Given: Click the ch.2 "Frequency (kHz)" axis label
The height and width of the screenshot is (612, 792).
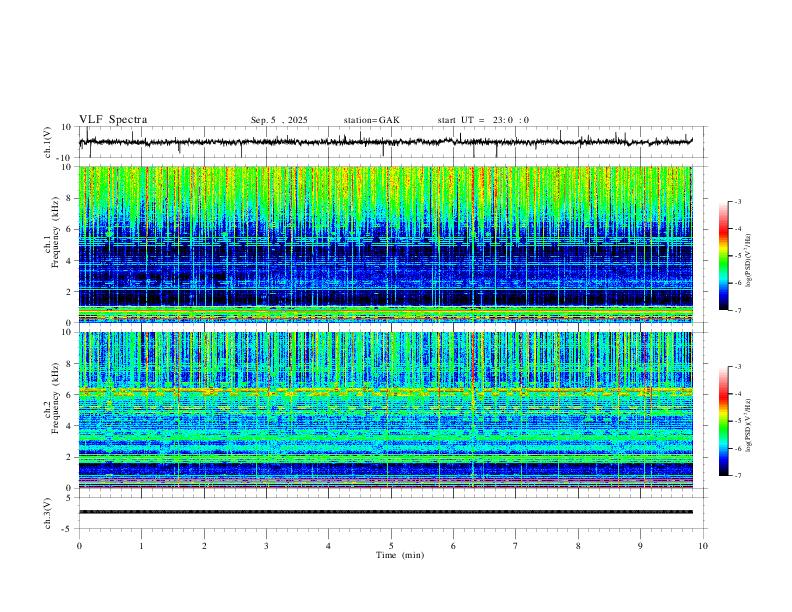Looking at the screenshot, I should click(x=55, y=398).
